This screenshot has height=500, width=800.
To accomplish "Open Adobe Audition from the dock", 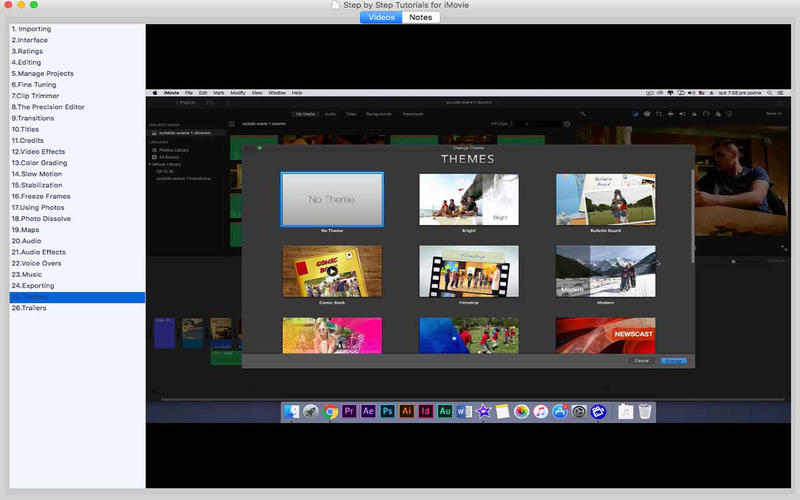I will [x=445, y=411].
